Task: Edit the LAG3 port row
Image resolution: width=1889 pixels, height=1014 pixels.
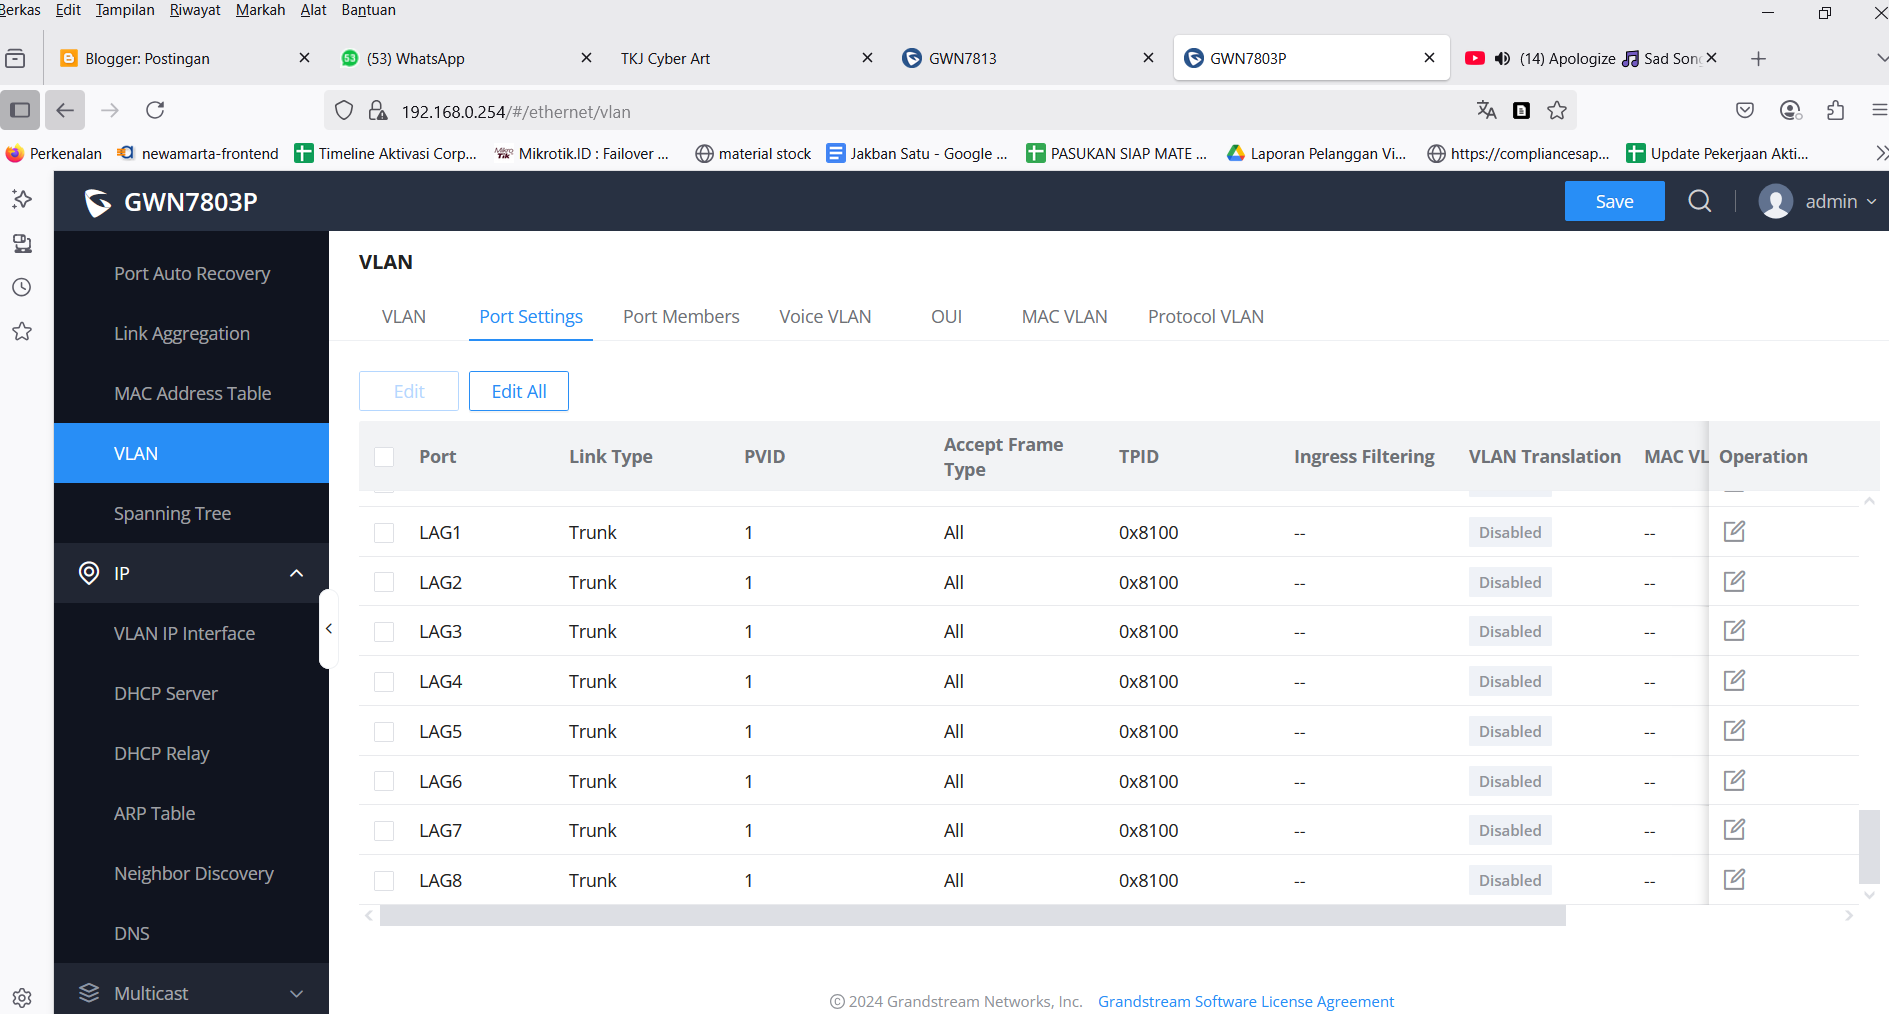Action: pyautogui.click(x=1734, y=631)
